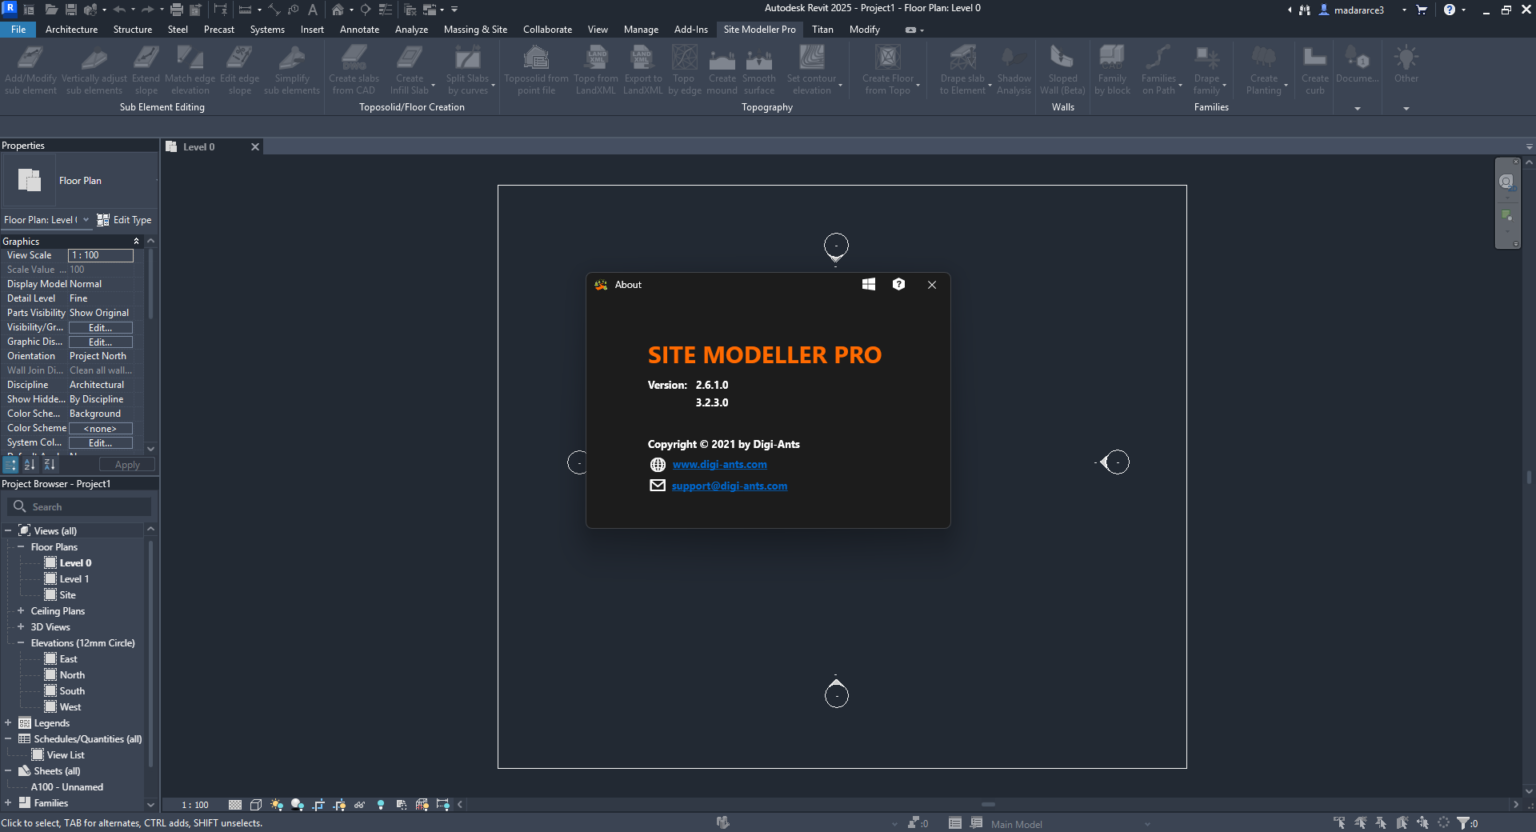The image size is (1536, 832).
Task: Switch to the Titan ribbon tab
Action: click(822, 29)
